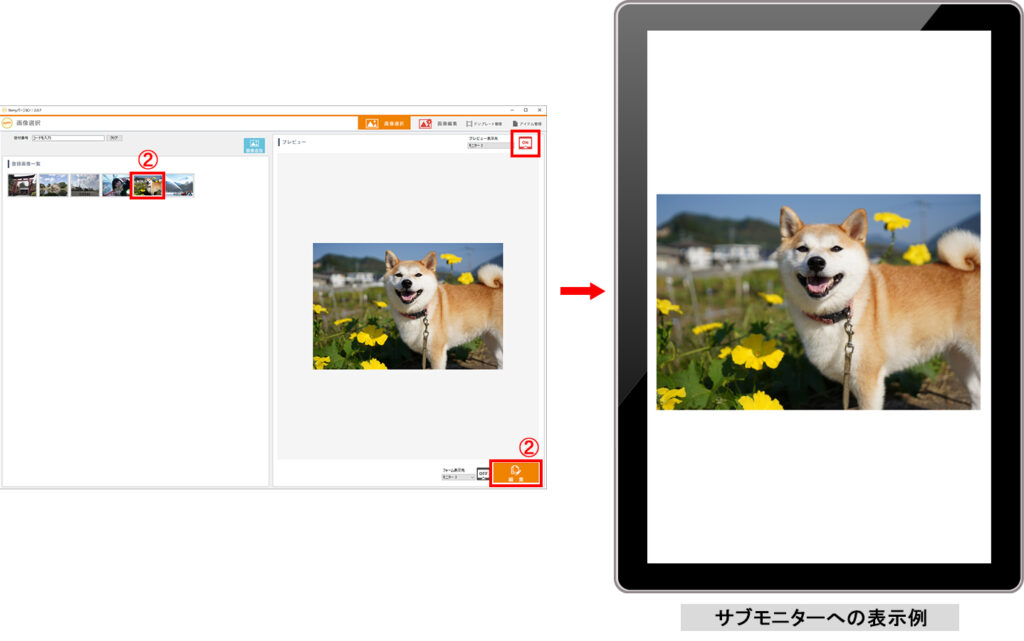Click the dog preview image
1024x641 pixels.
tap(407, 306)
